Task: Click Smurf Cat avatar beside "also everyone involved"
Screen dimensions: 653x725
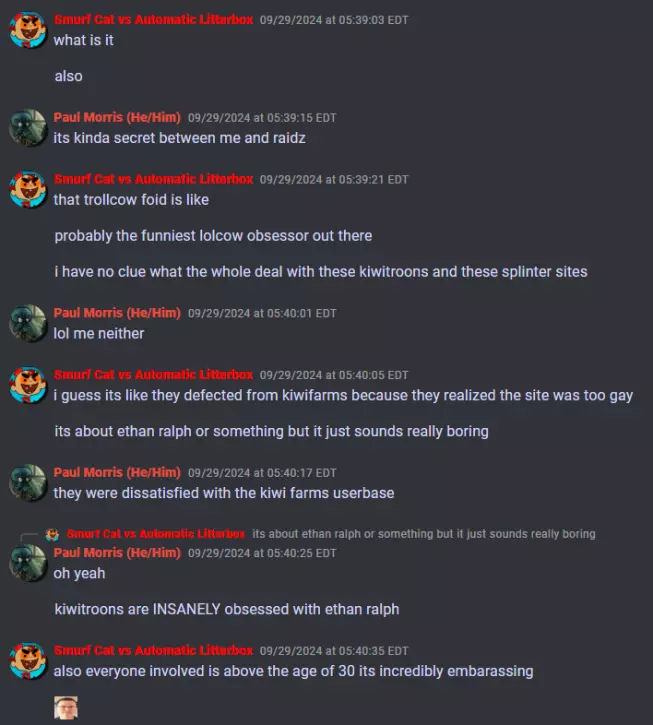Action: 28,661
